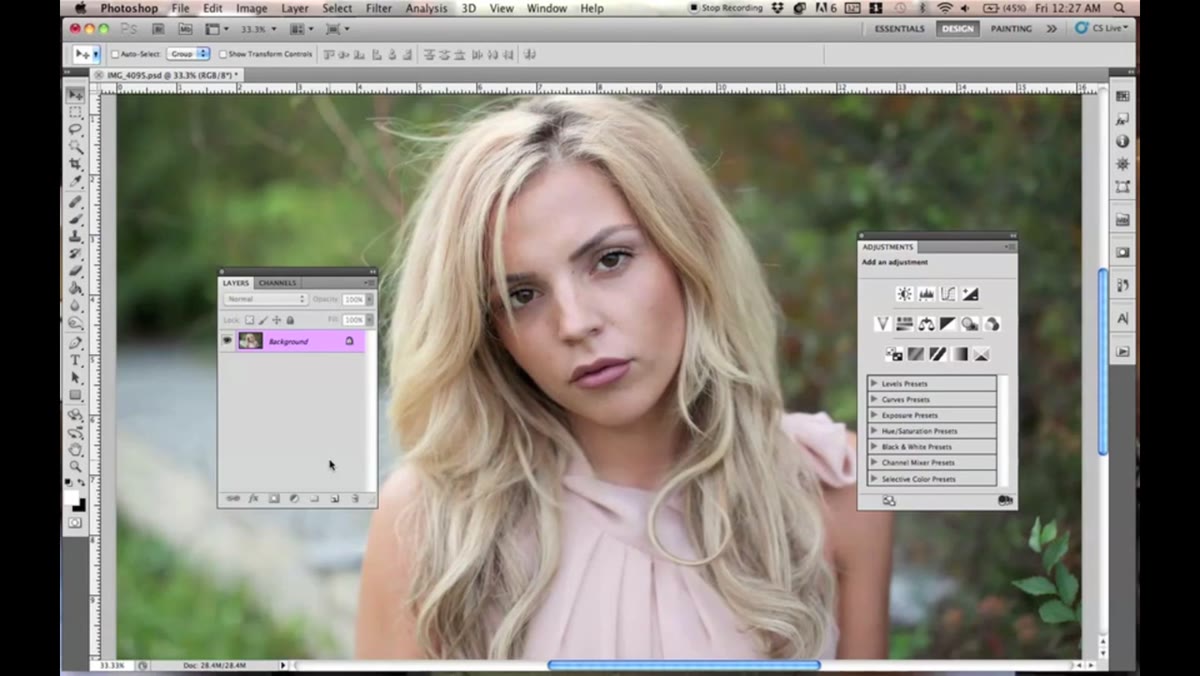The width and height of the screenshot is (1200, 676).
Task: Create a new layer in Layers panel
Action: tap(334, 498)
